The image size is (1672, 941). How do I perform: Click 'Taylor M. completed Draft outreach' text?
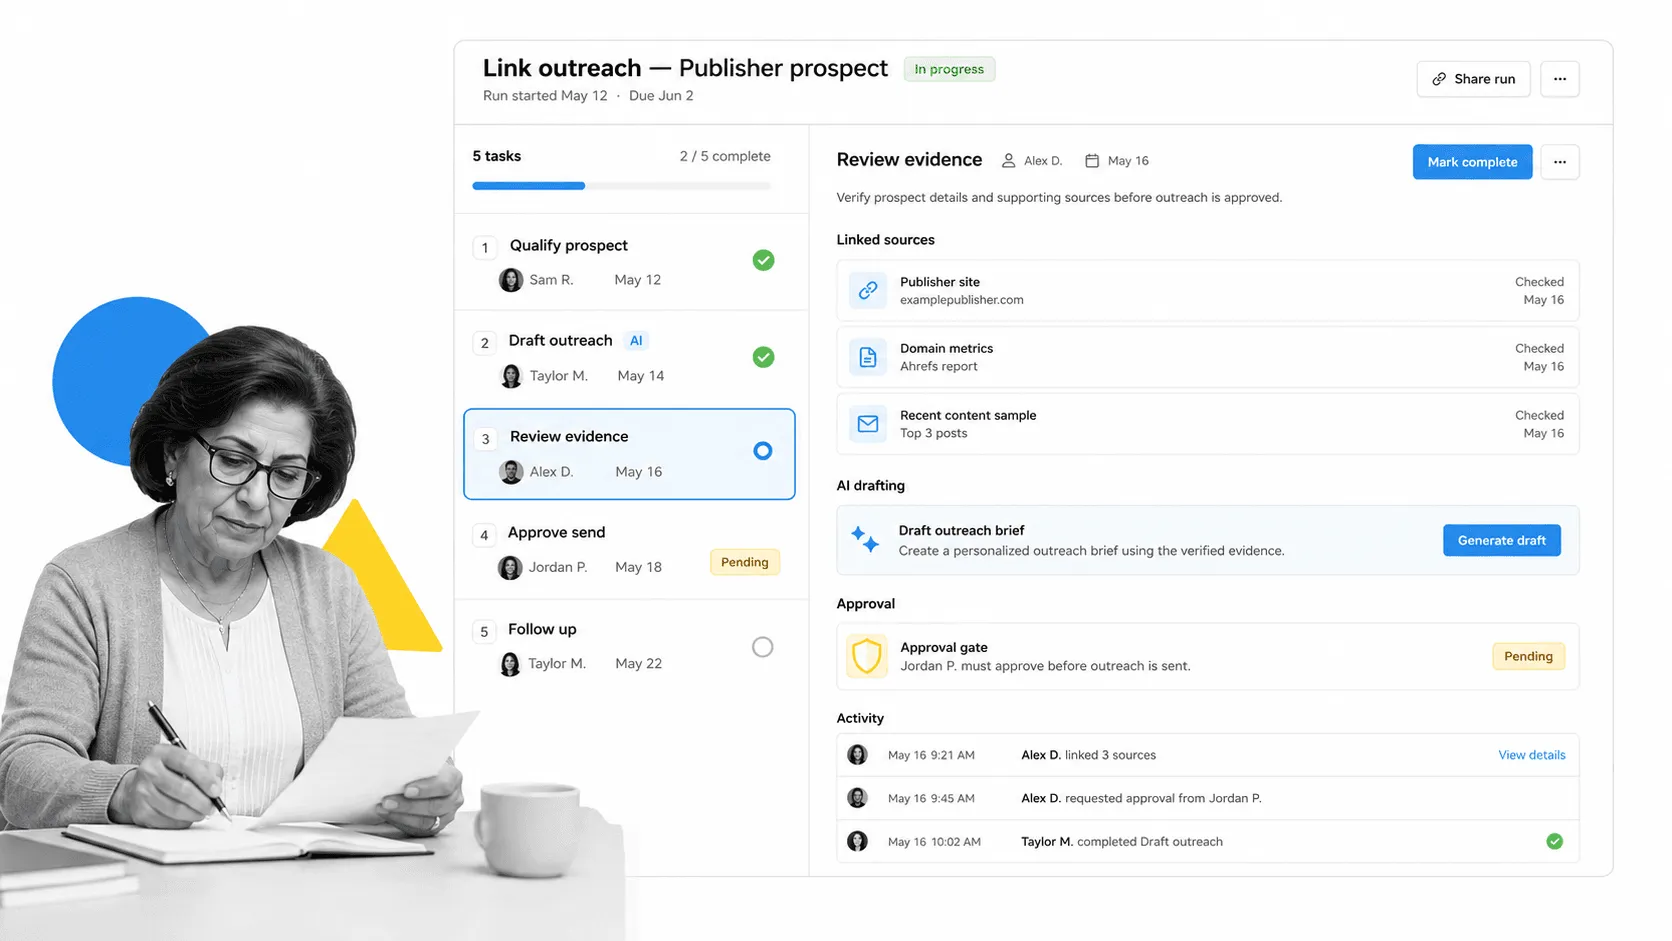1121,841
